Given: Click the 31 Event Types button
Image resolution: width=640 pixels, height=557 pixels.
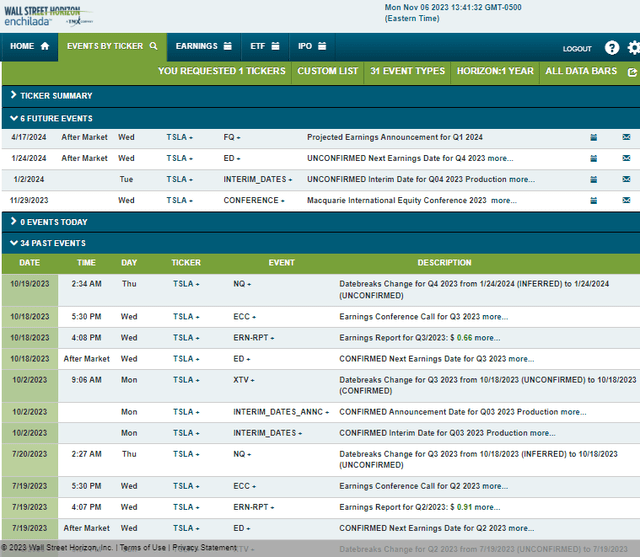Looking at the screenshot, I should point(407,71).
